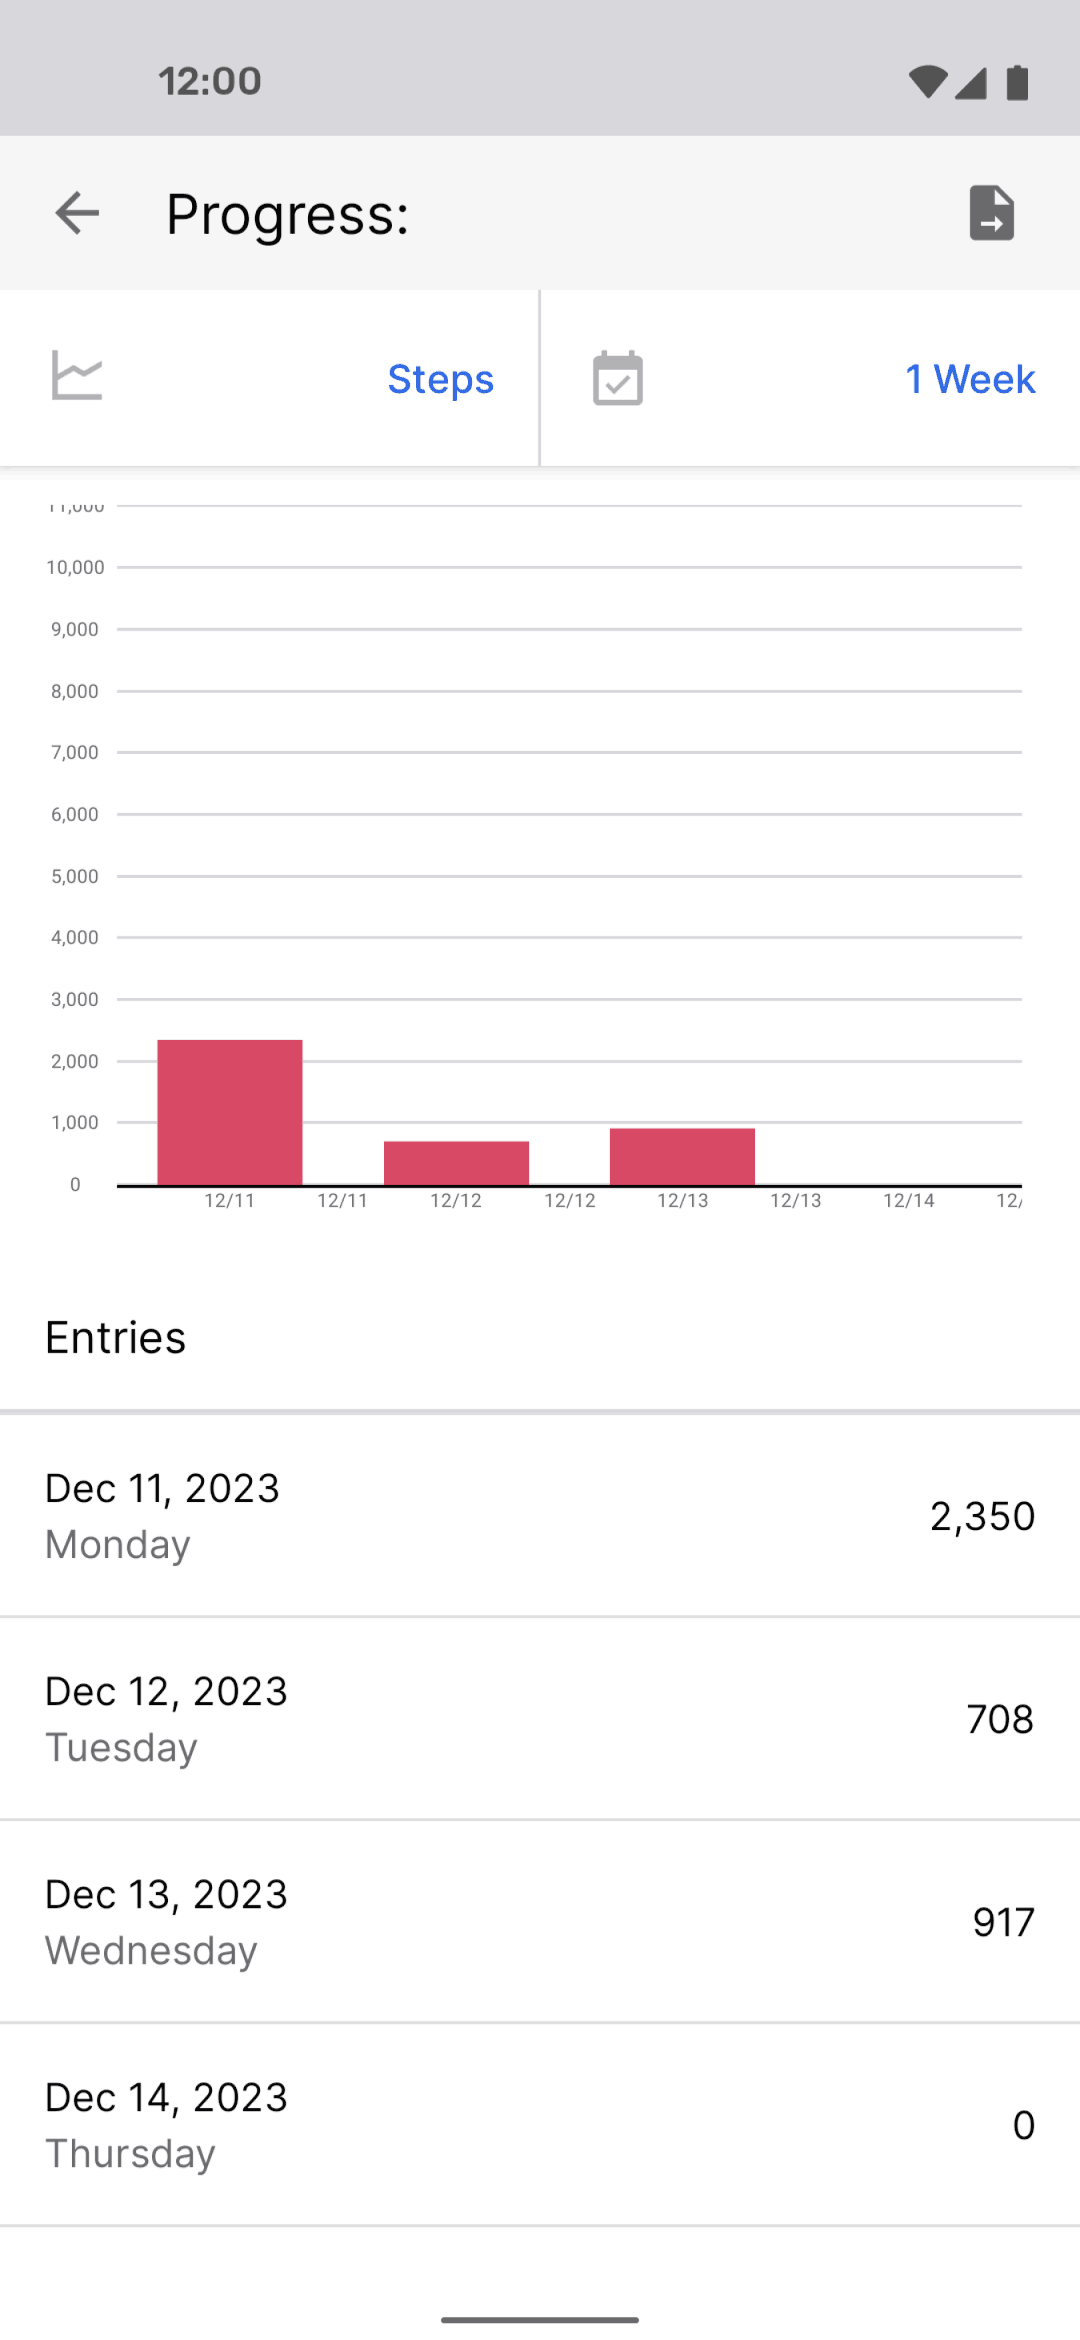Viewport: 1080px width, 2340px height.
Task: Tap the Entries section header
Action: tap(116, 1338)
